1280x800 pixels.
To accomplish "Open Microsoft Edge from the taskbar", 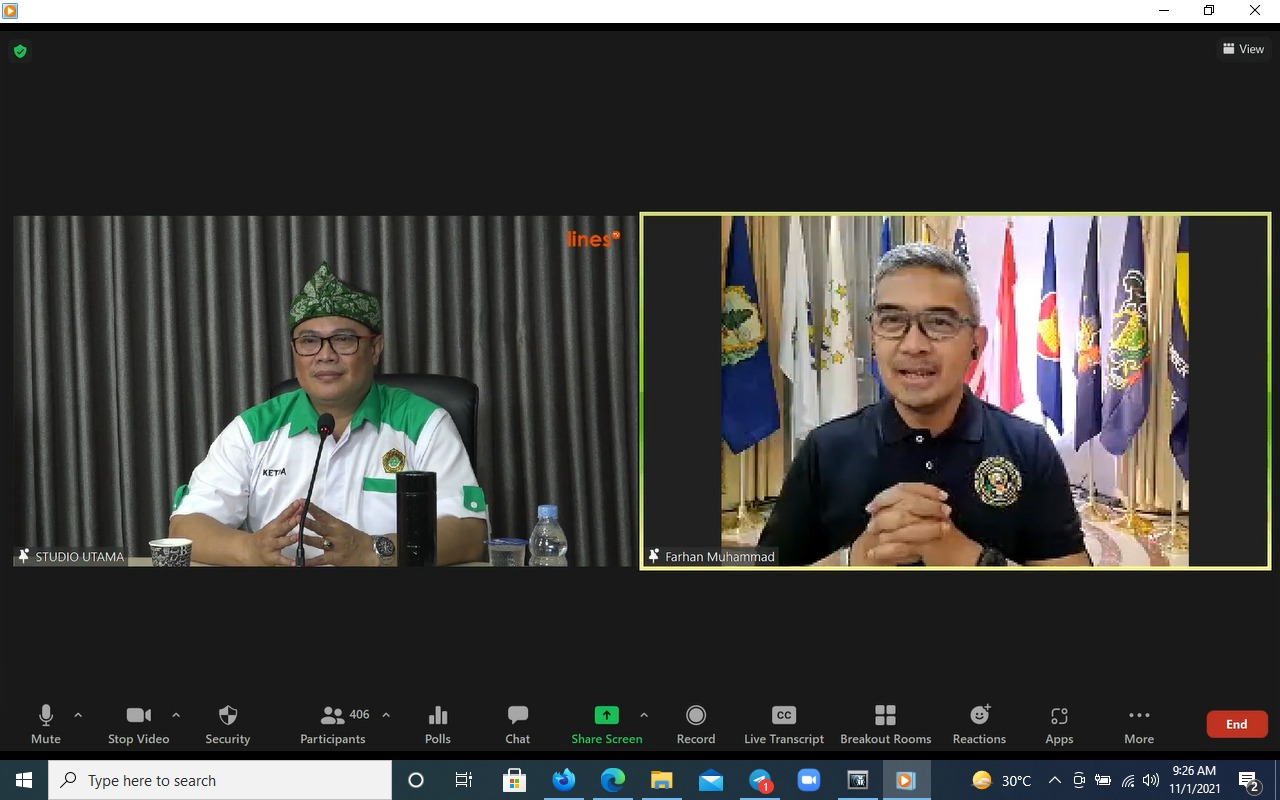I will pos(613,780).
